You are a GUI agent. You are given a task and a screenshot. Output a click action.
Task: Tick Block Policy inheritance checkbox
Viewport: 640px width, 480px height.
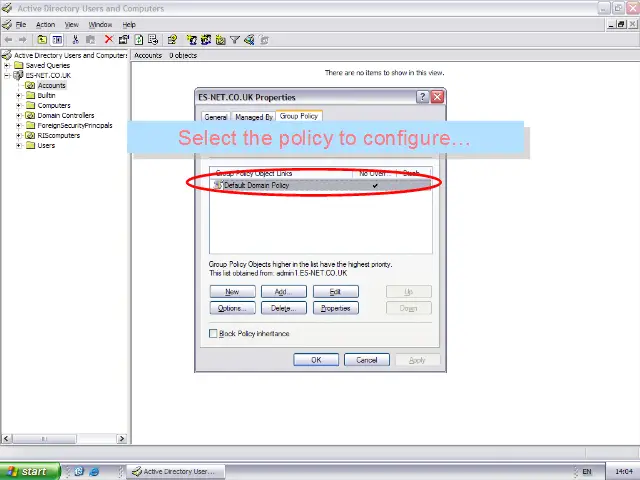click(213, 333)
